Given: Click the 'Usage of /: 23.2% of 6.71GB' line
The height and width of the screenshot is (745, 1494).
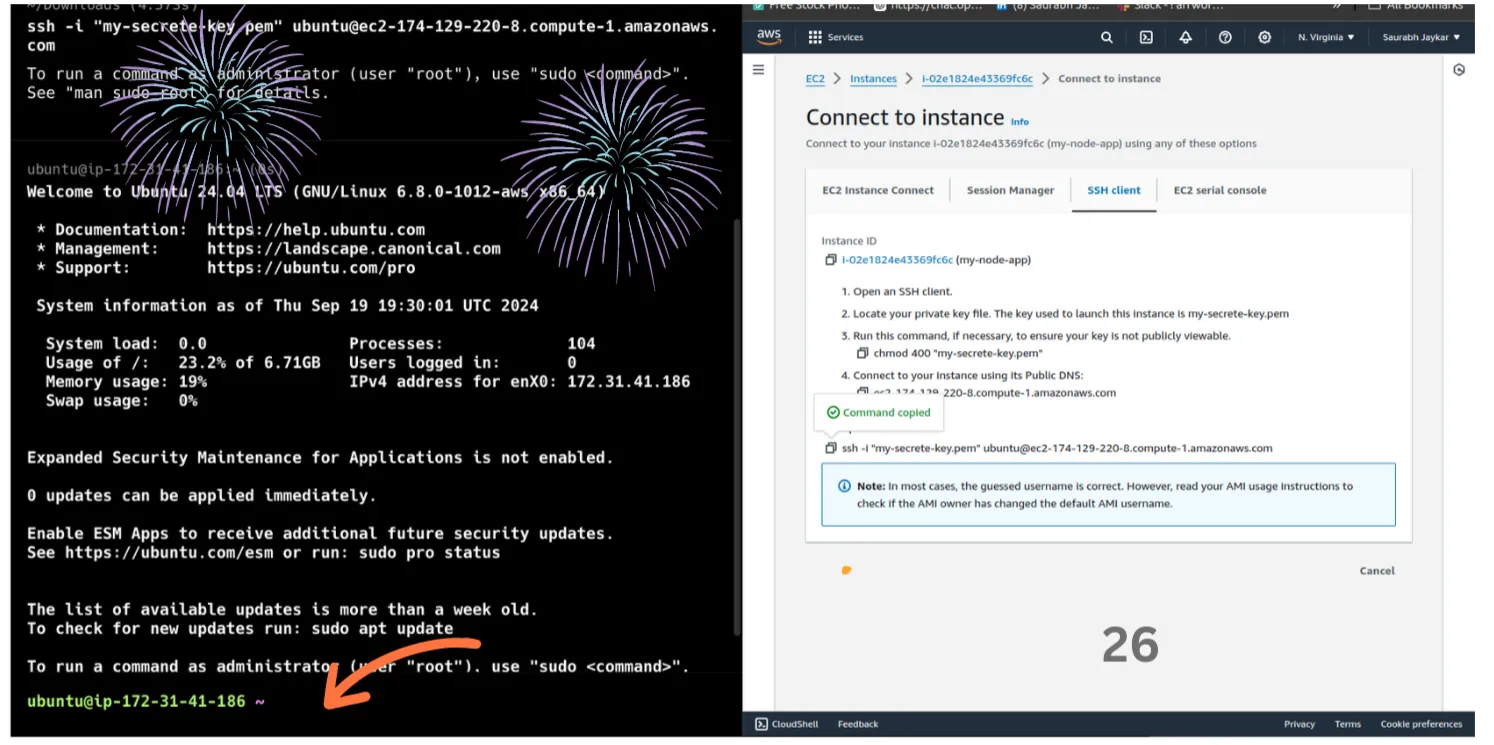Looking at the screenshot, I should [183, 363].
